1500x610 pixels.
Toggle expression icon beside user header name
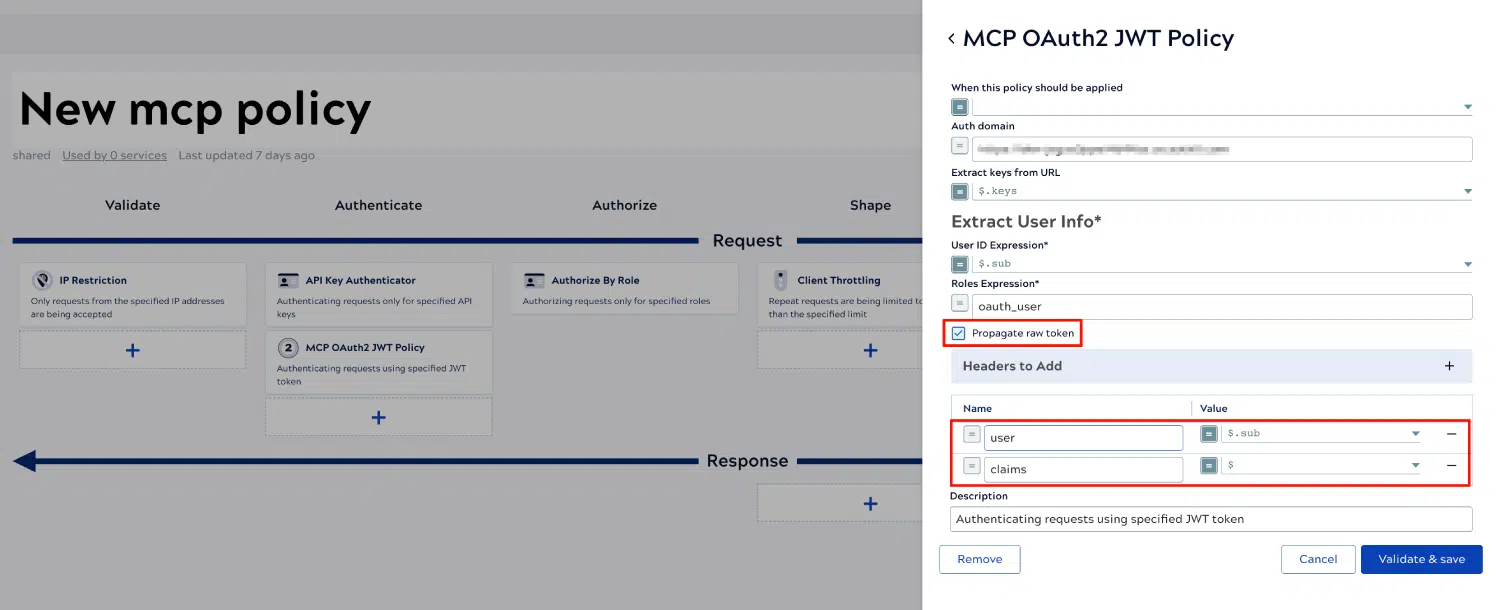pyautogui.click(x=971, y=434)
